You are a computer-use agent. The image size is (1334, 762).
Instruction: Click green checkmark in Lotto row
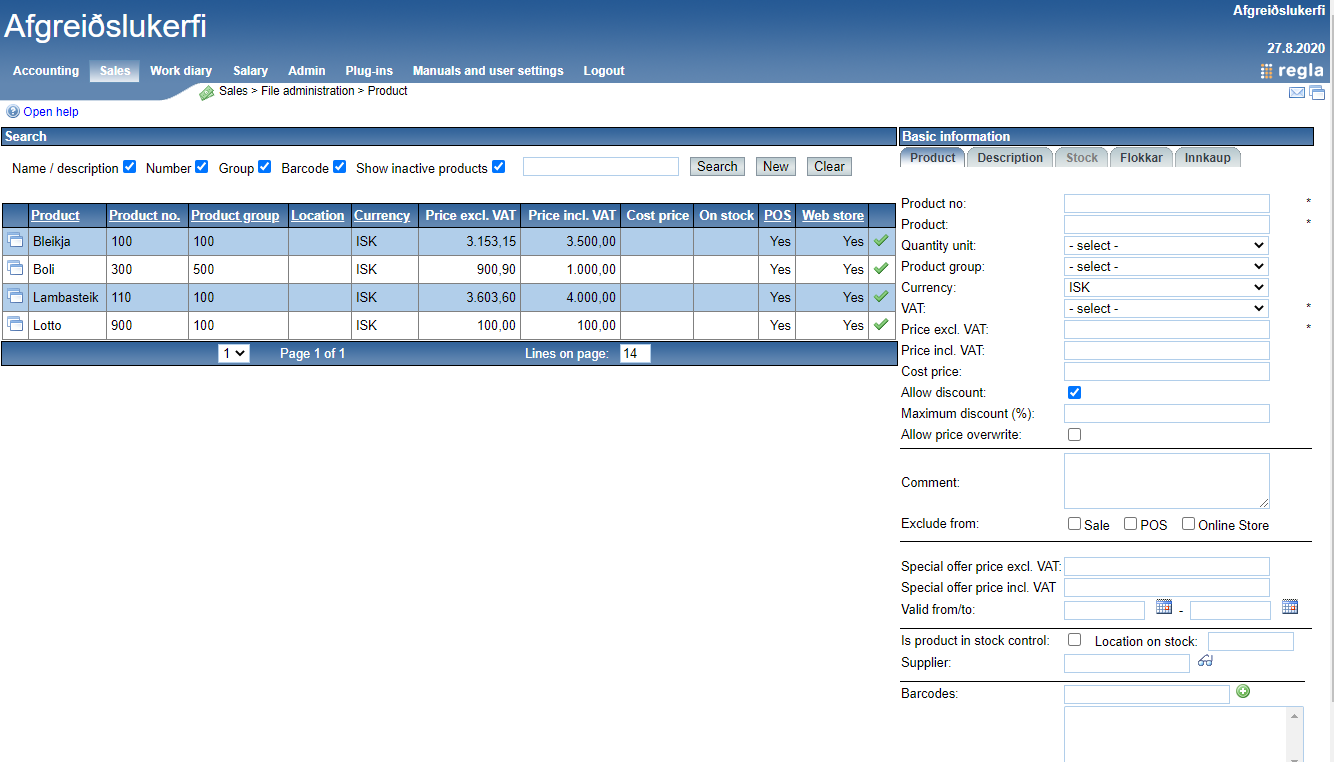[881, 324]
